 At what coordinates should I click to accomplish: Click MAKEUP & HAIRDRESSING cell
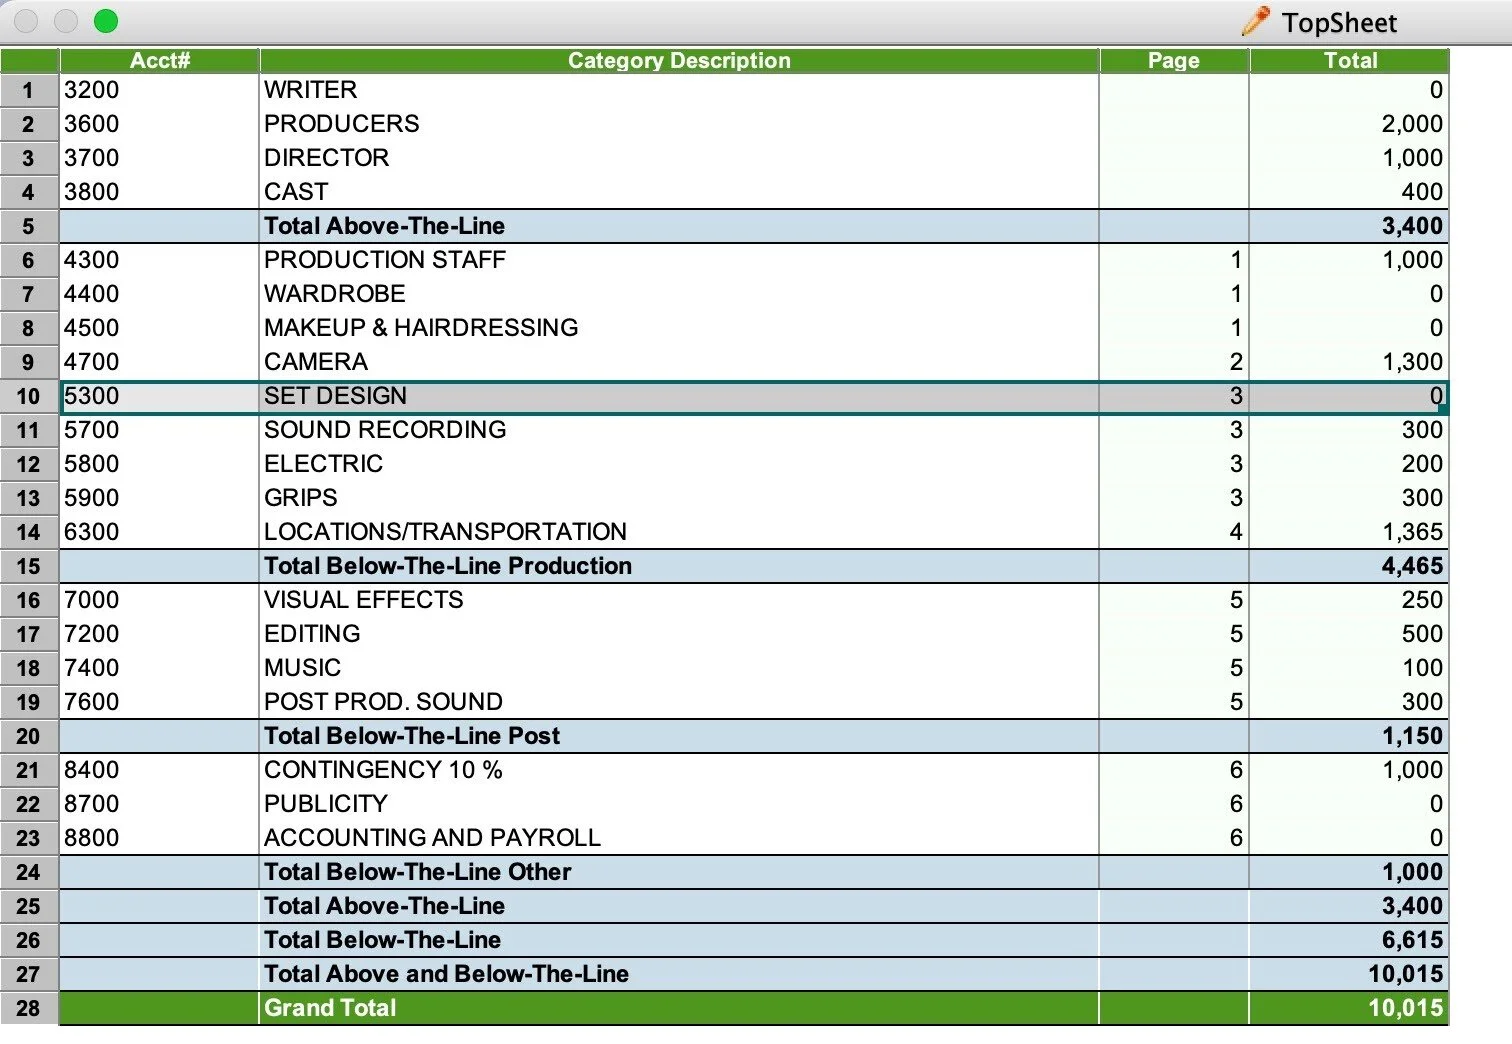pyautogui.click(x=679, y=328)
